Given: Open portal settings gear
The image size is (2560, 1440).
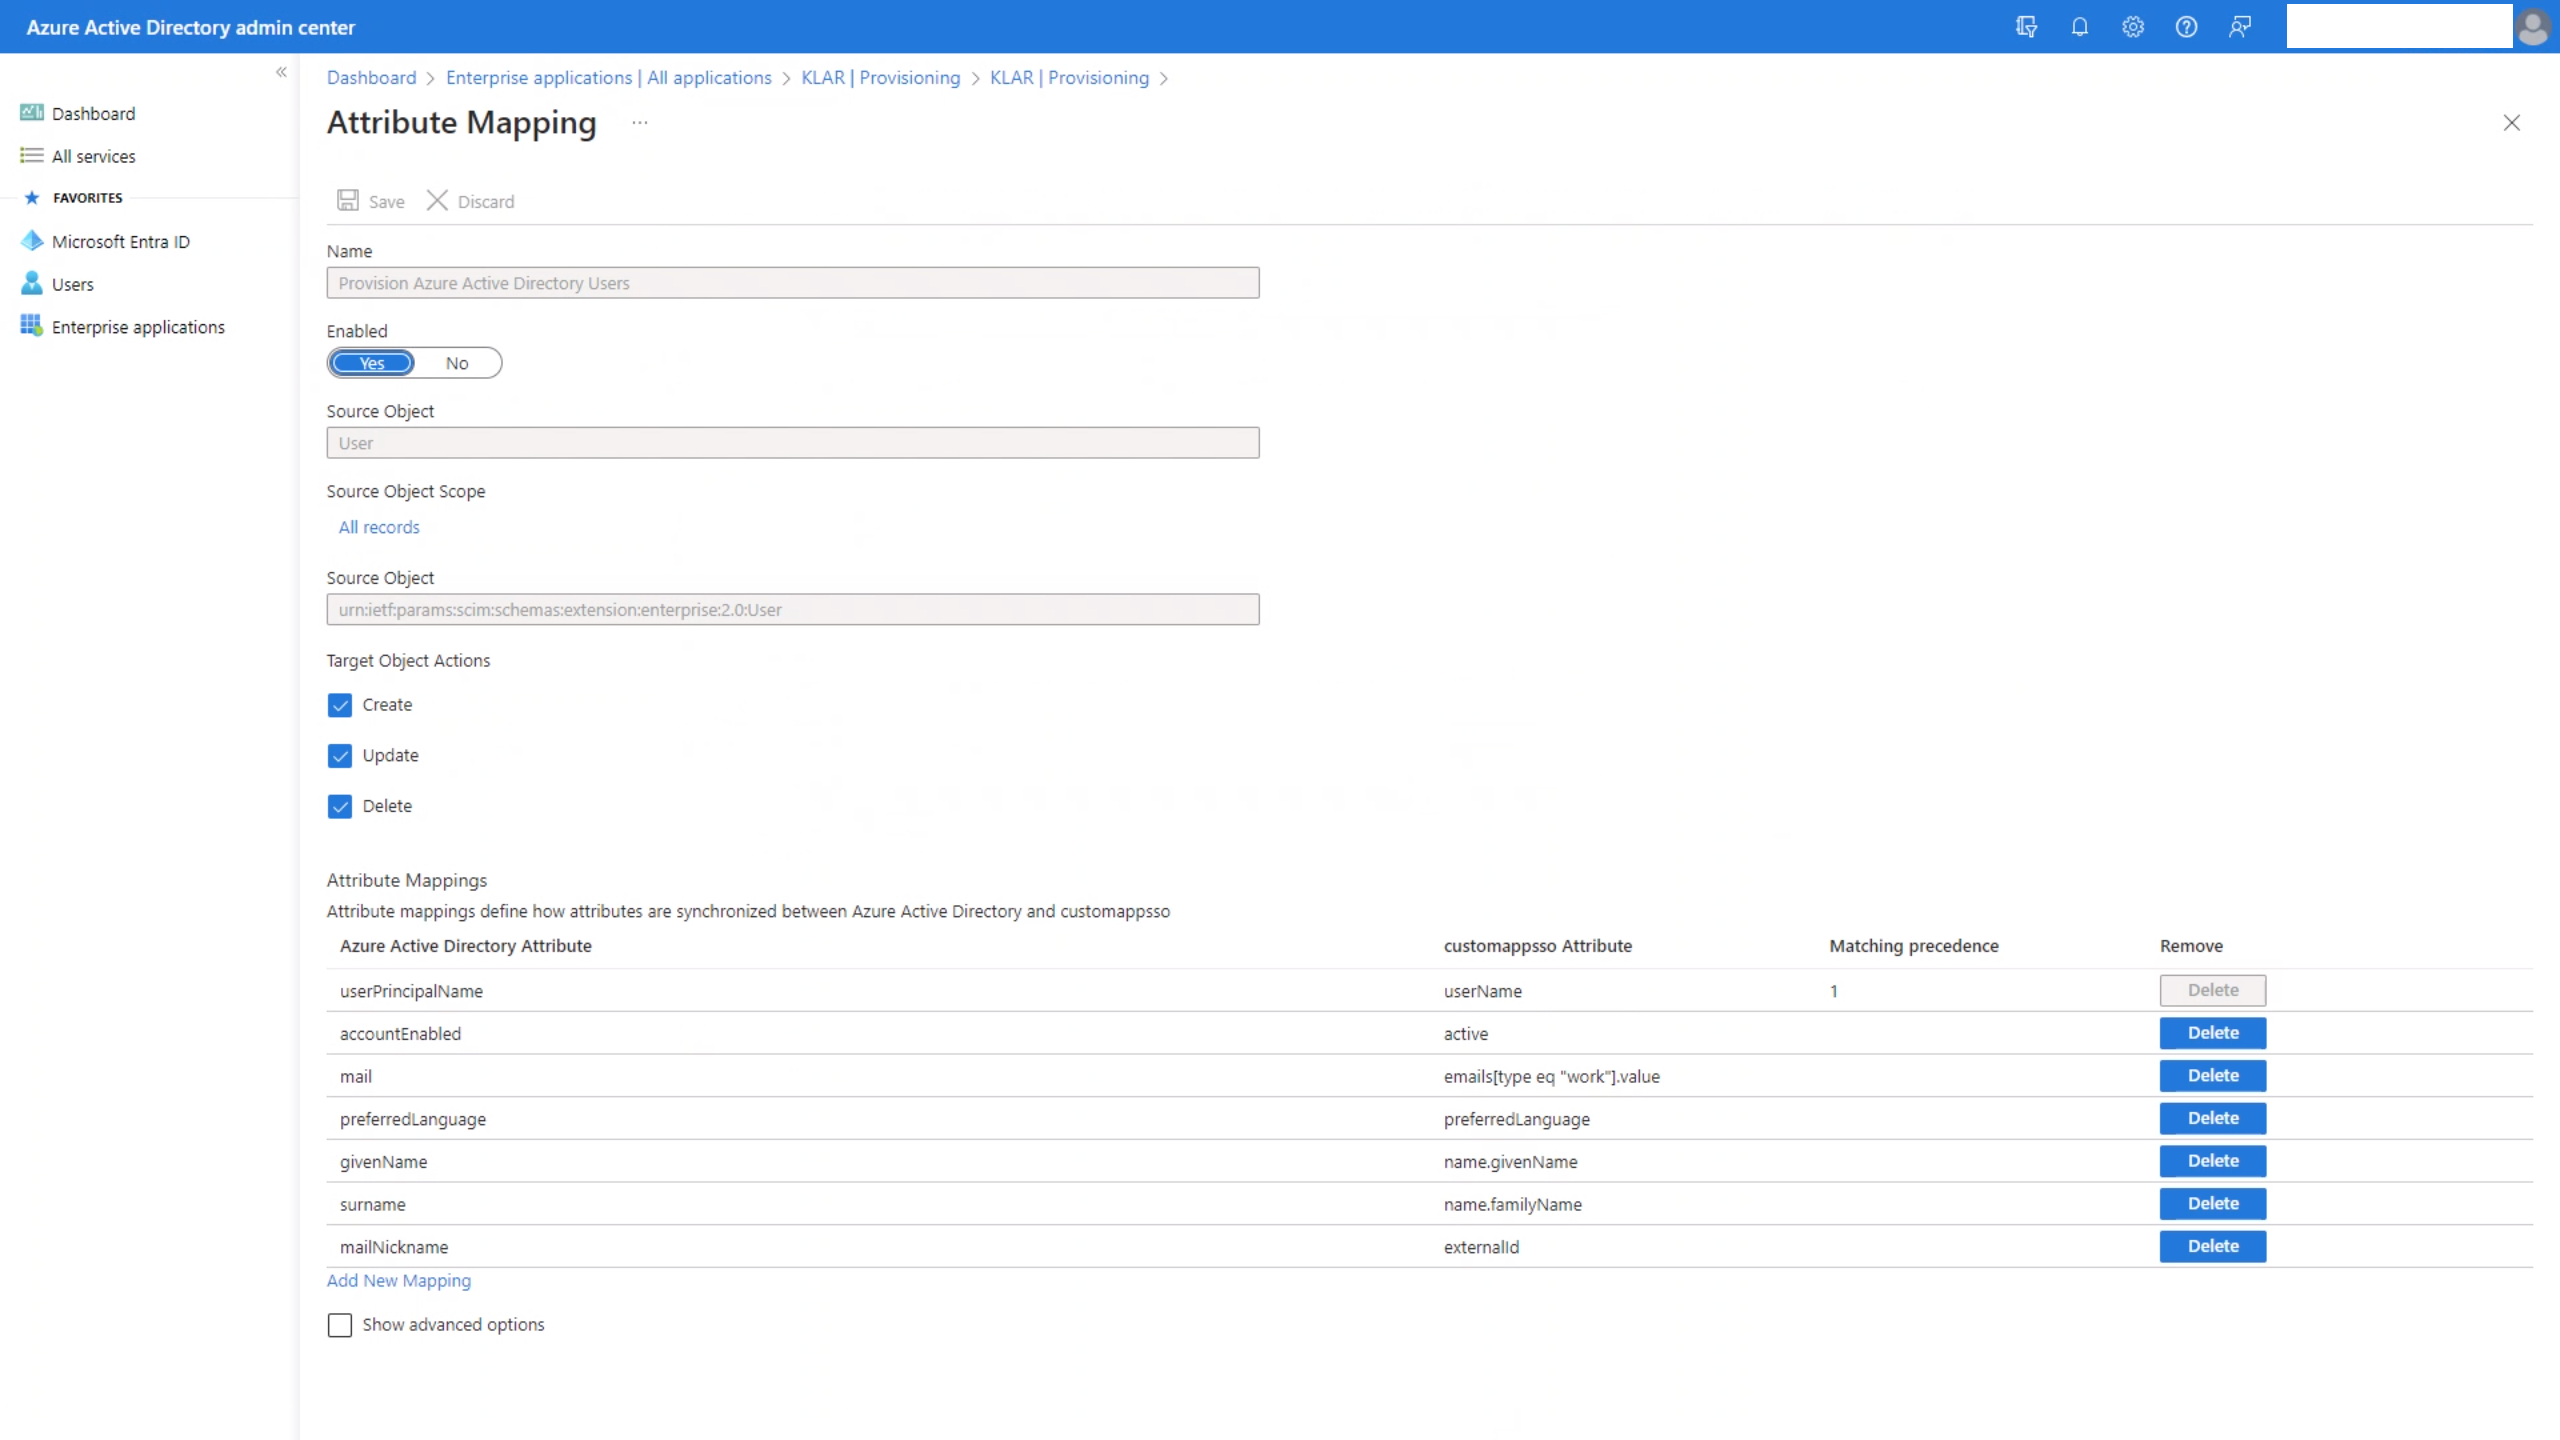Looking at the screenshot, I should [x=2133, y=27].
